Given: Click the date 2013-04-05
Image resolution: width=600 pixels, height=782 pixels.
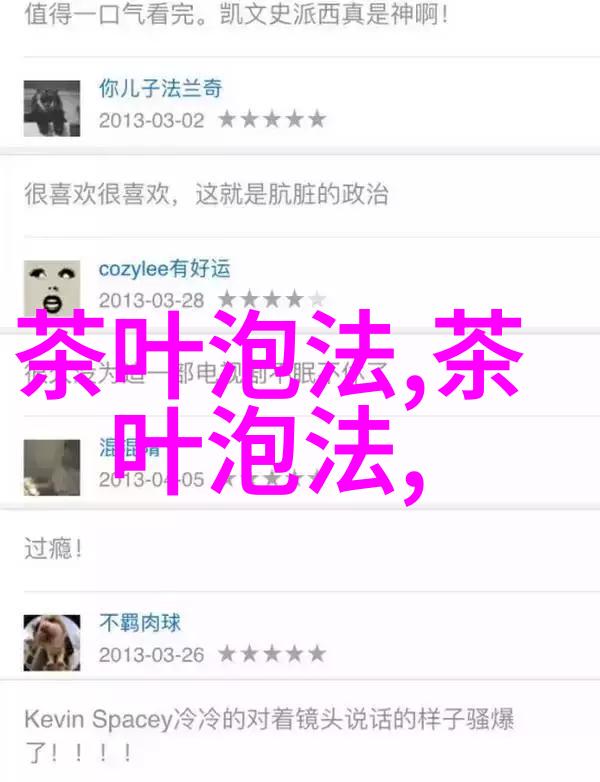Looking at the screenshot, I should (152, 480).
